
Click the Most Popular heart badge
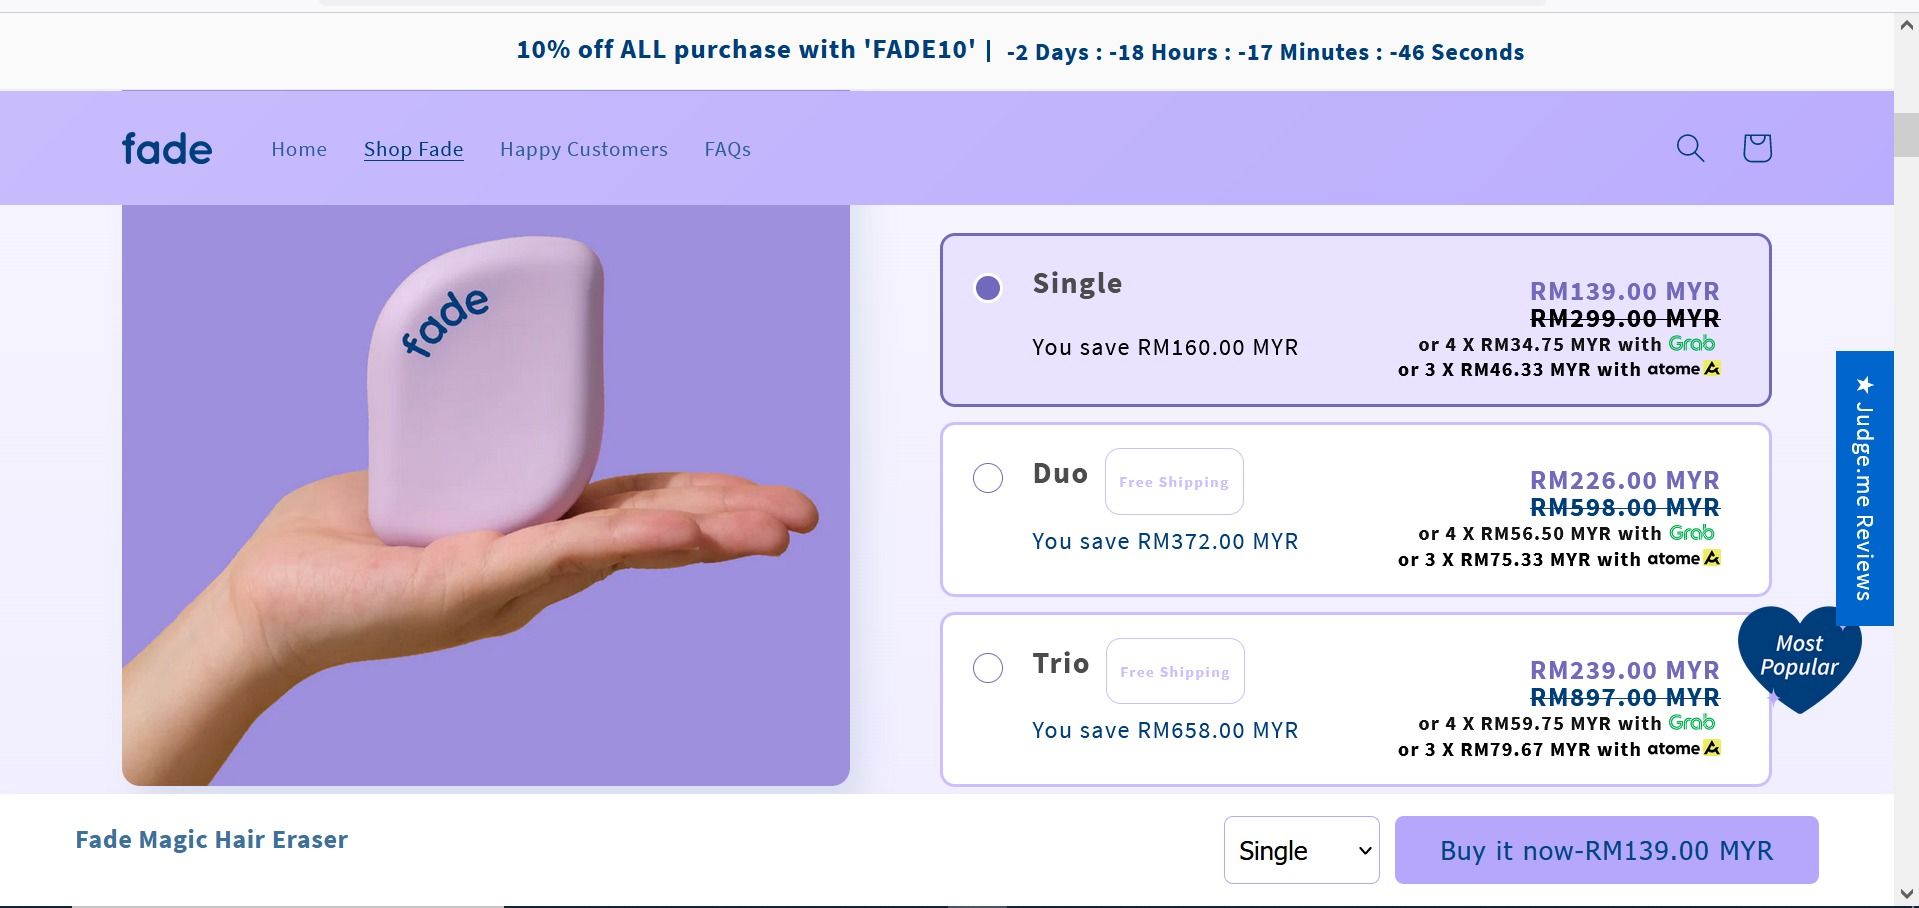pyautogui.click(x=1799, y=657)
